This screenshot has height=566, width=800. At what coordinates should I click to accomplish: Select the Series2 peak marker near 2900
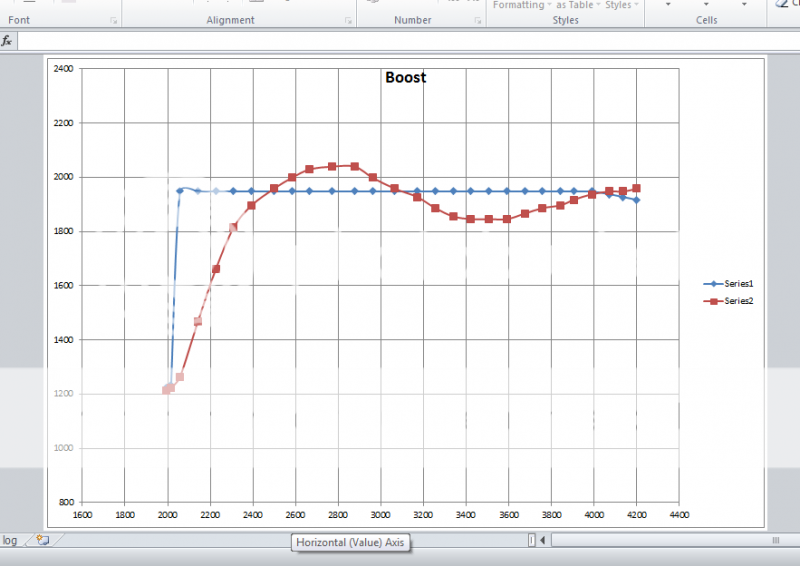355,166
